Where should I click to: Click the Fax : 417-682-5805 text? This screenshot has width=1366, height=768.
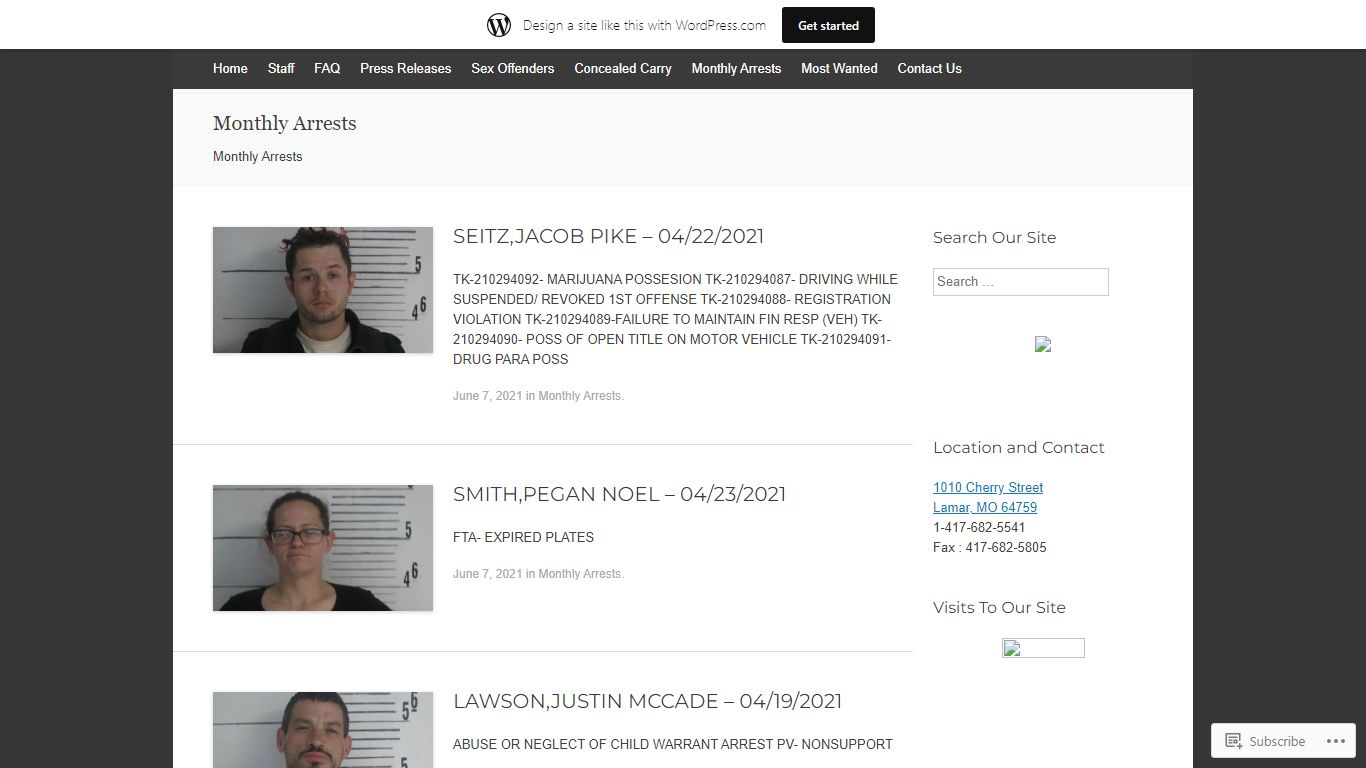(x=990, y=547)
